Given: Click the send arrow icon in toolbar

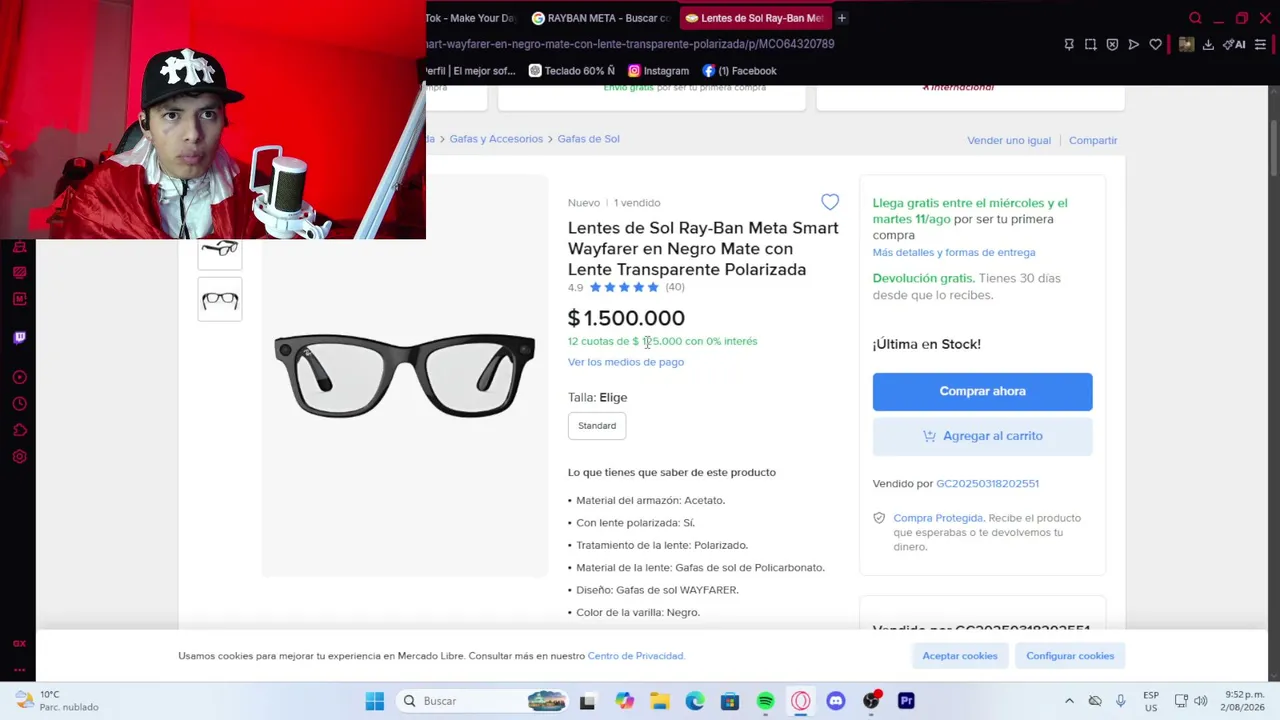Looking at the screenshot, I should (1133, 44).
